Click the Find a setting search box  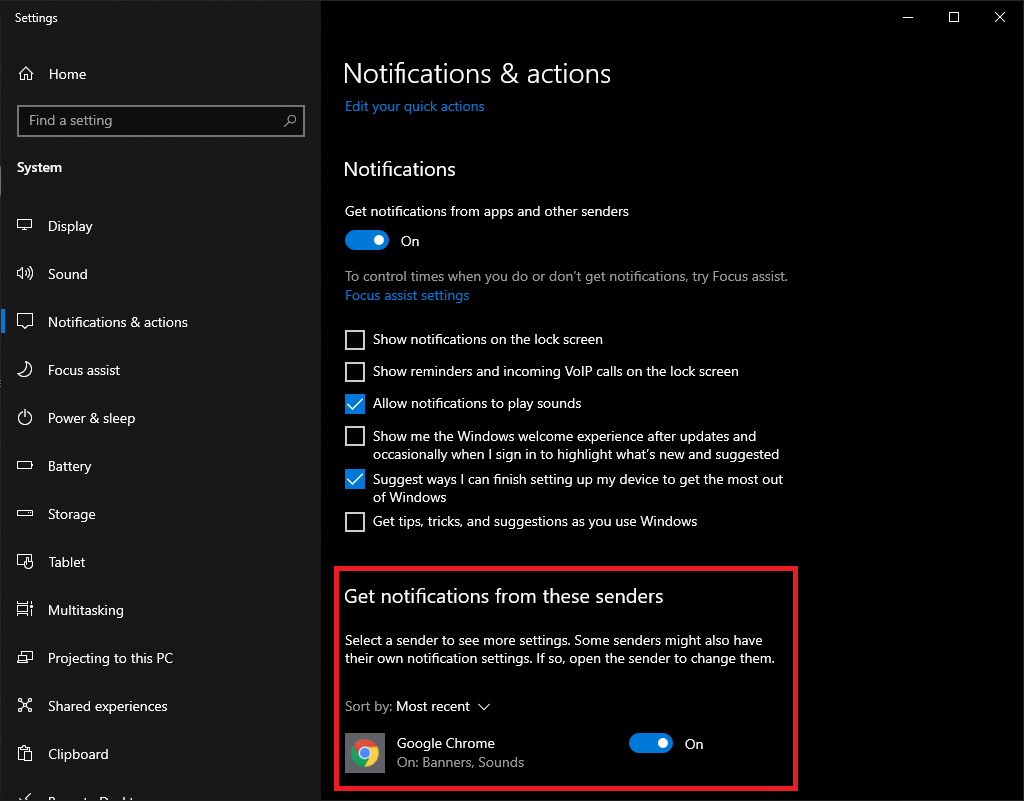[x=150, y=121]
